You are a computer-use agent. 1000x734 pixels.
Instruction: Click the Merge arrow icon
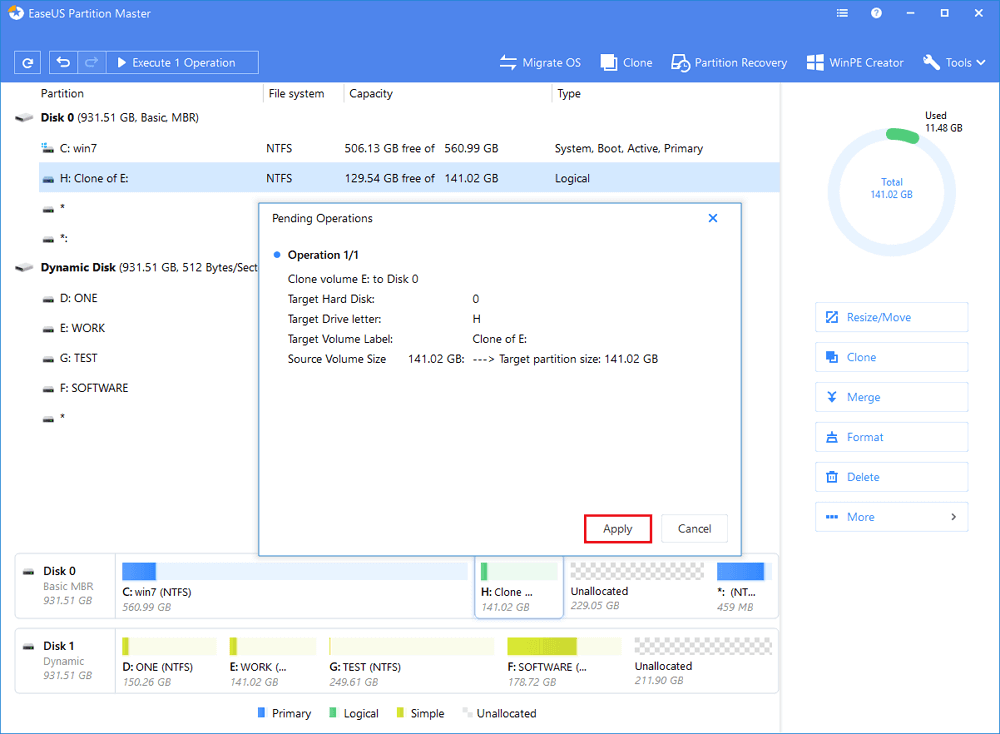coord(832,397)
